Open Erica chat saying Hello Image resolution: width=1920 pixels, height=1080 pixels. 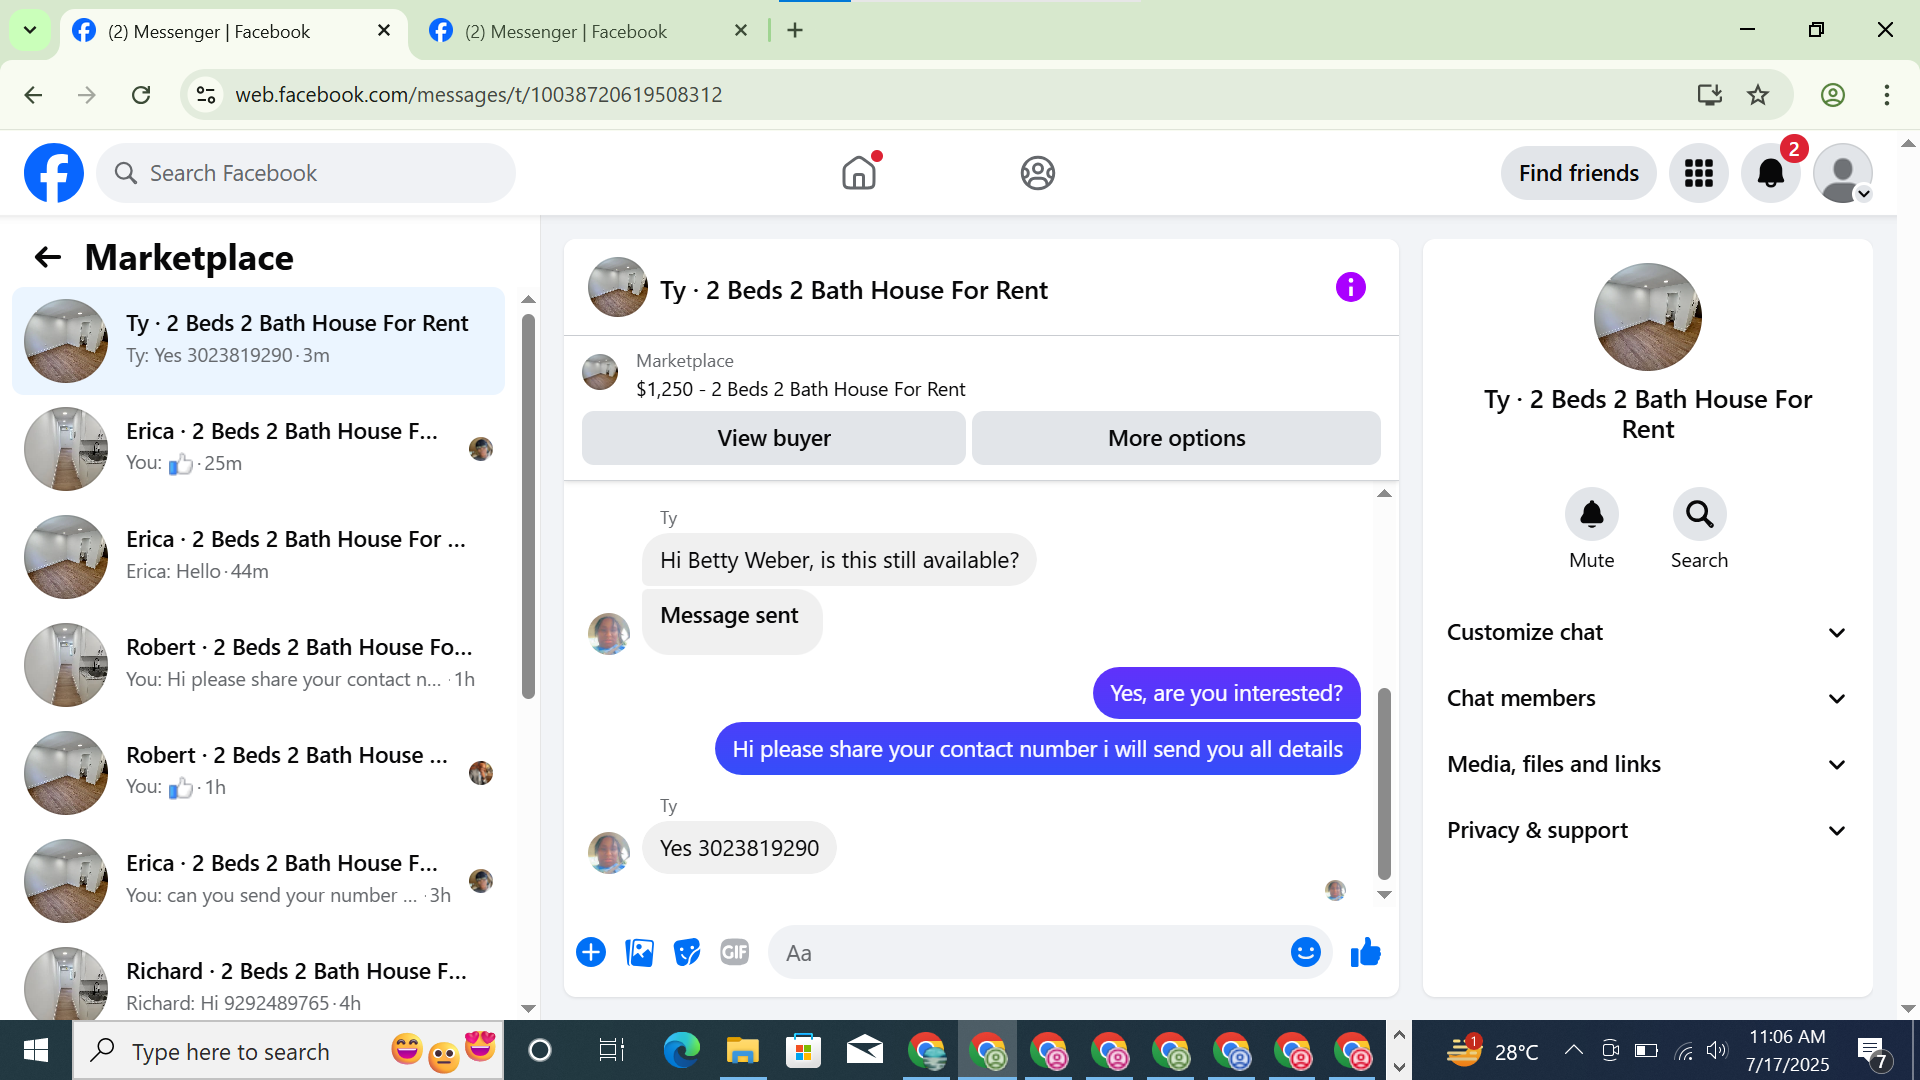coord(258,557)
